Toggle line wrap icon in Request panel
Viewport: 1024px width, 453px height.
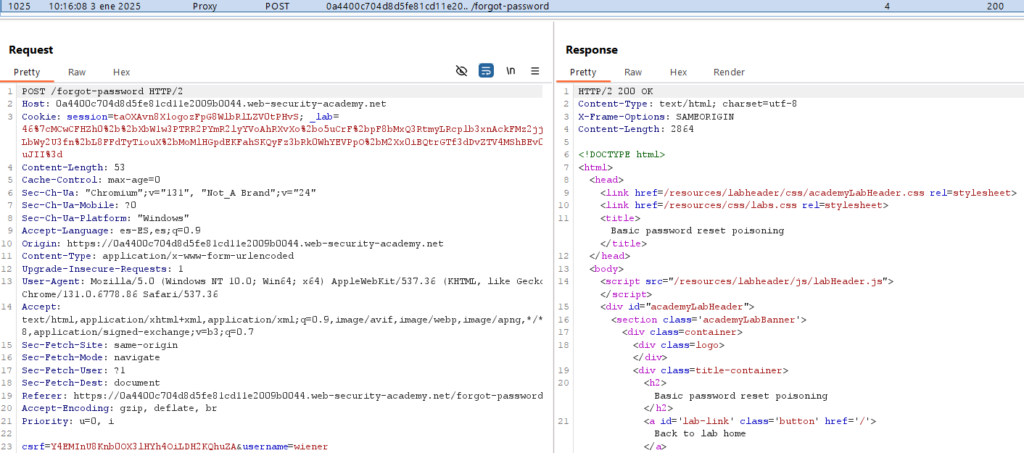pos(486,71)
